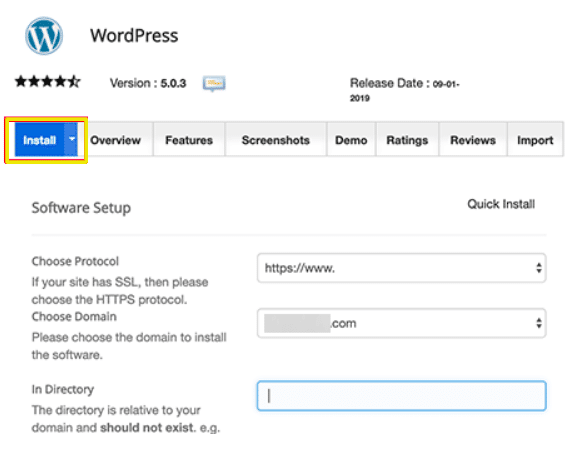The image size is (584, 452).
Task: Switch to the Reviews tab
Action: point(473,140)
